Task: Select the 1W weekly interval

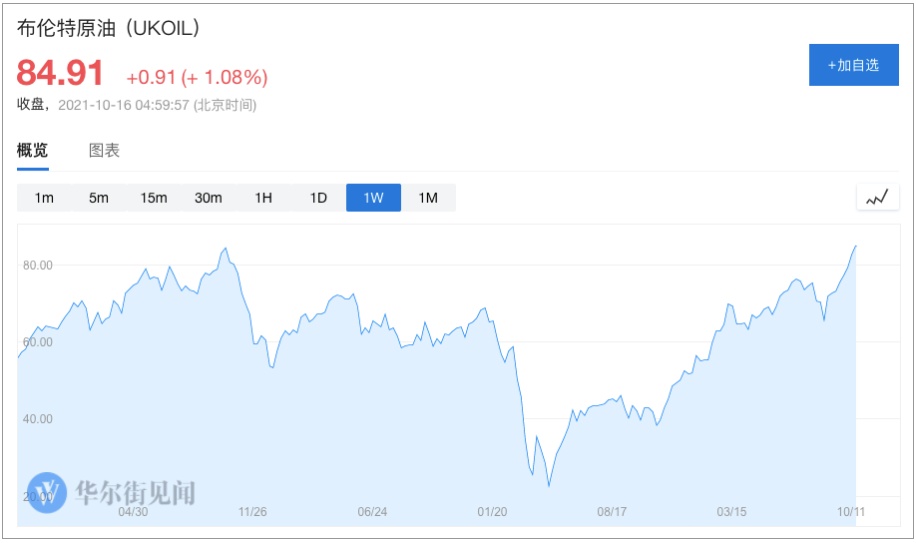Action: pos(373,198)
